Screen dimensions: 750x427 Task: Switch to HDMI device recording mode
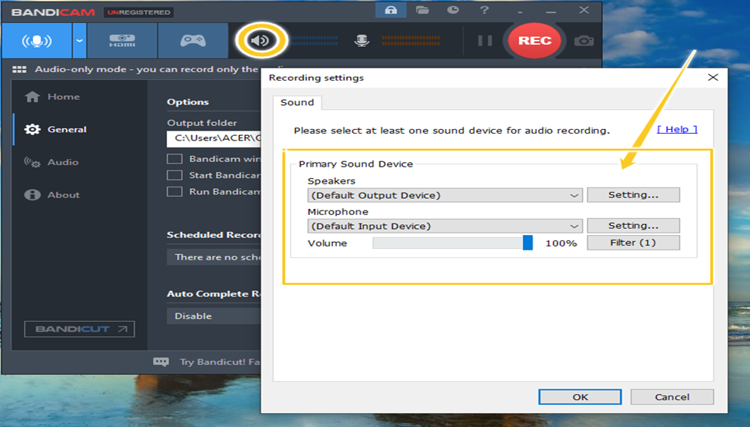pos(122,41)
